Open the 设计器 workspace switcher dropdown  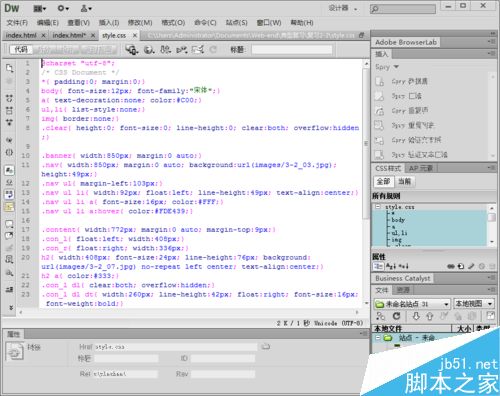coord(343,8)
